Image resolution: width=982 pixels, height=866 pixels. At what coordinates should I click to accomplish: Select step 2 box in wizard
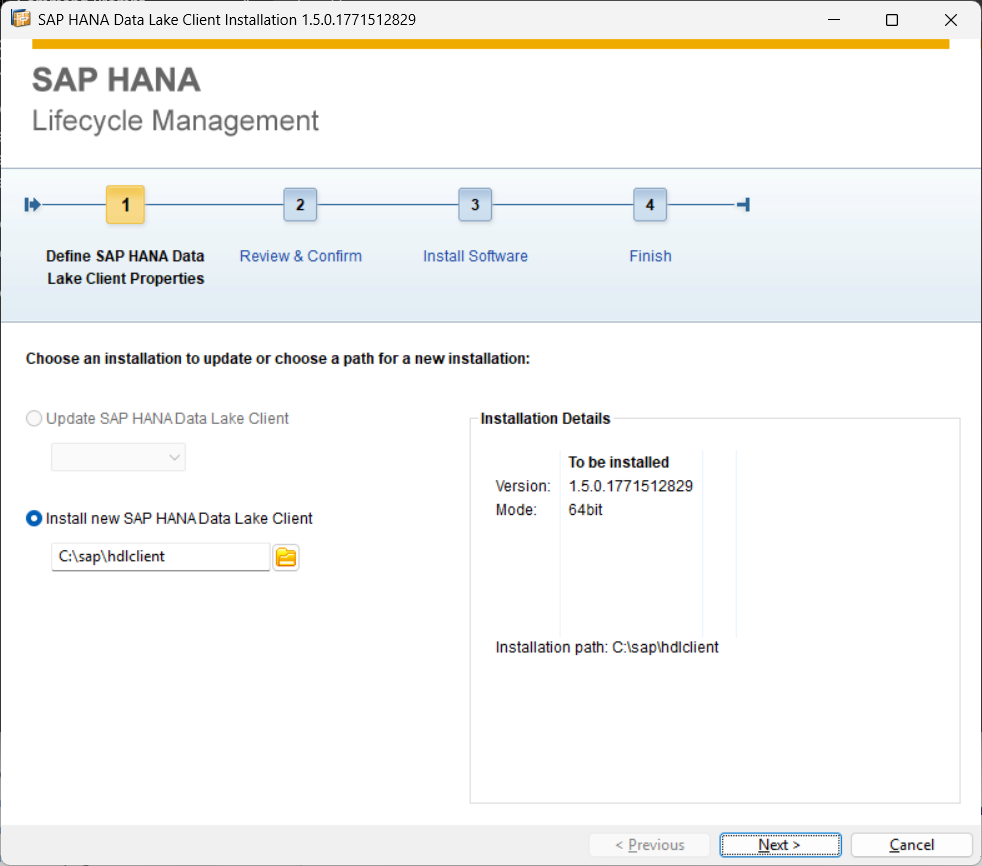coord(300,205)
